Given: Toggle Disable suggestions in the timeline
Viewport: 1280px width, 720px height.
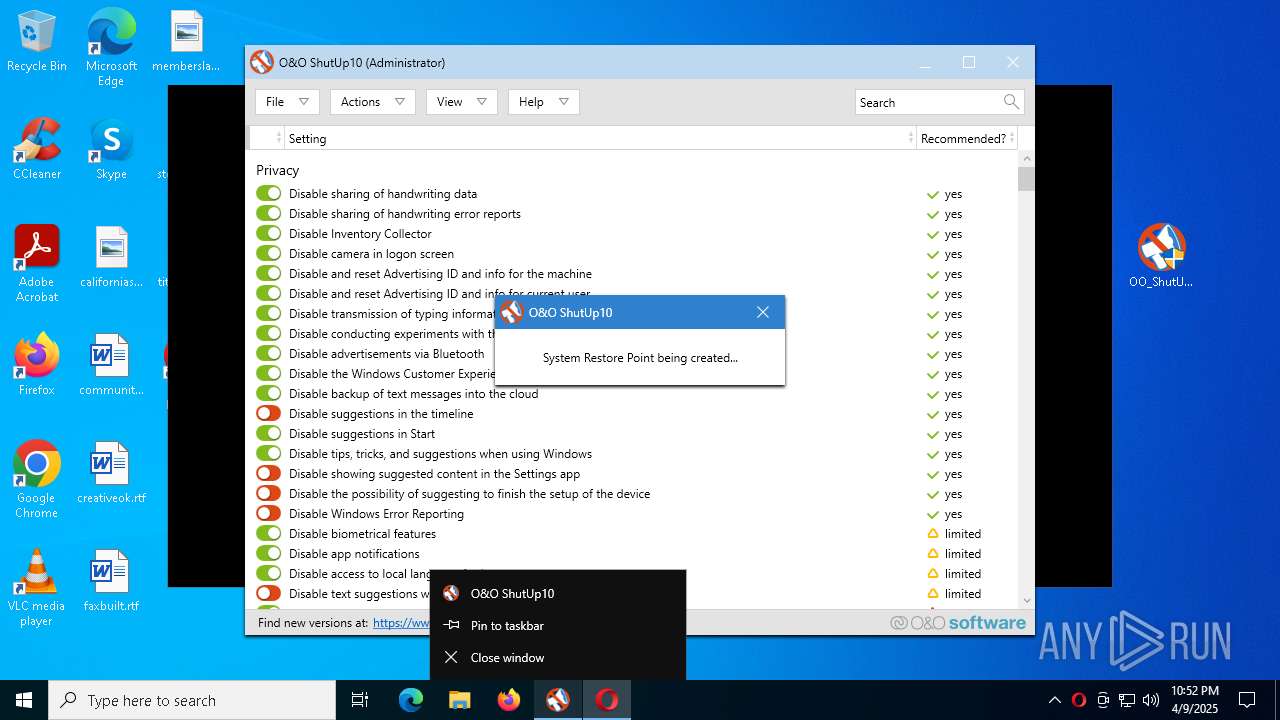Looking at the screenshot, I should [268, 414].
